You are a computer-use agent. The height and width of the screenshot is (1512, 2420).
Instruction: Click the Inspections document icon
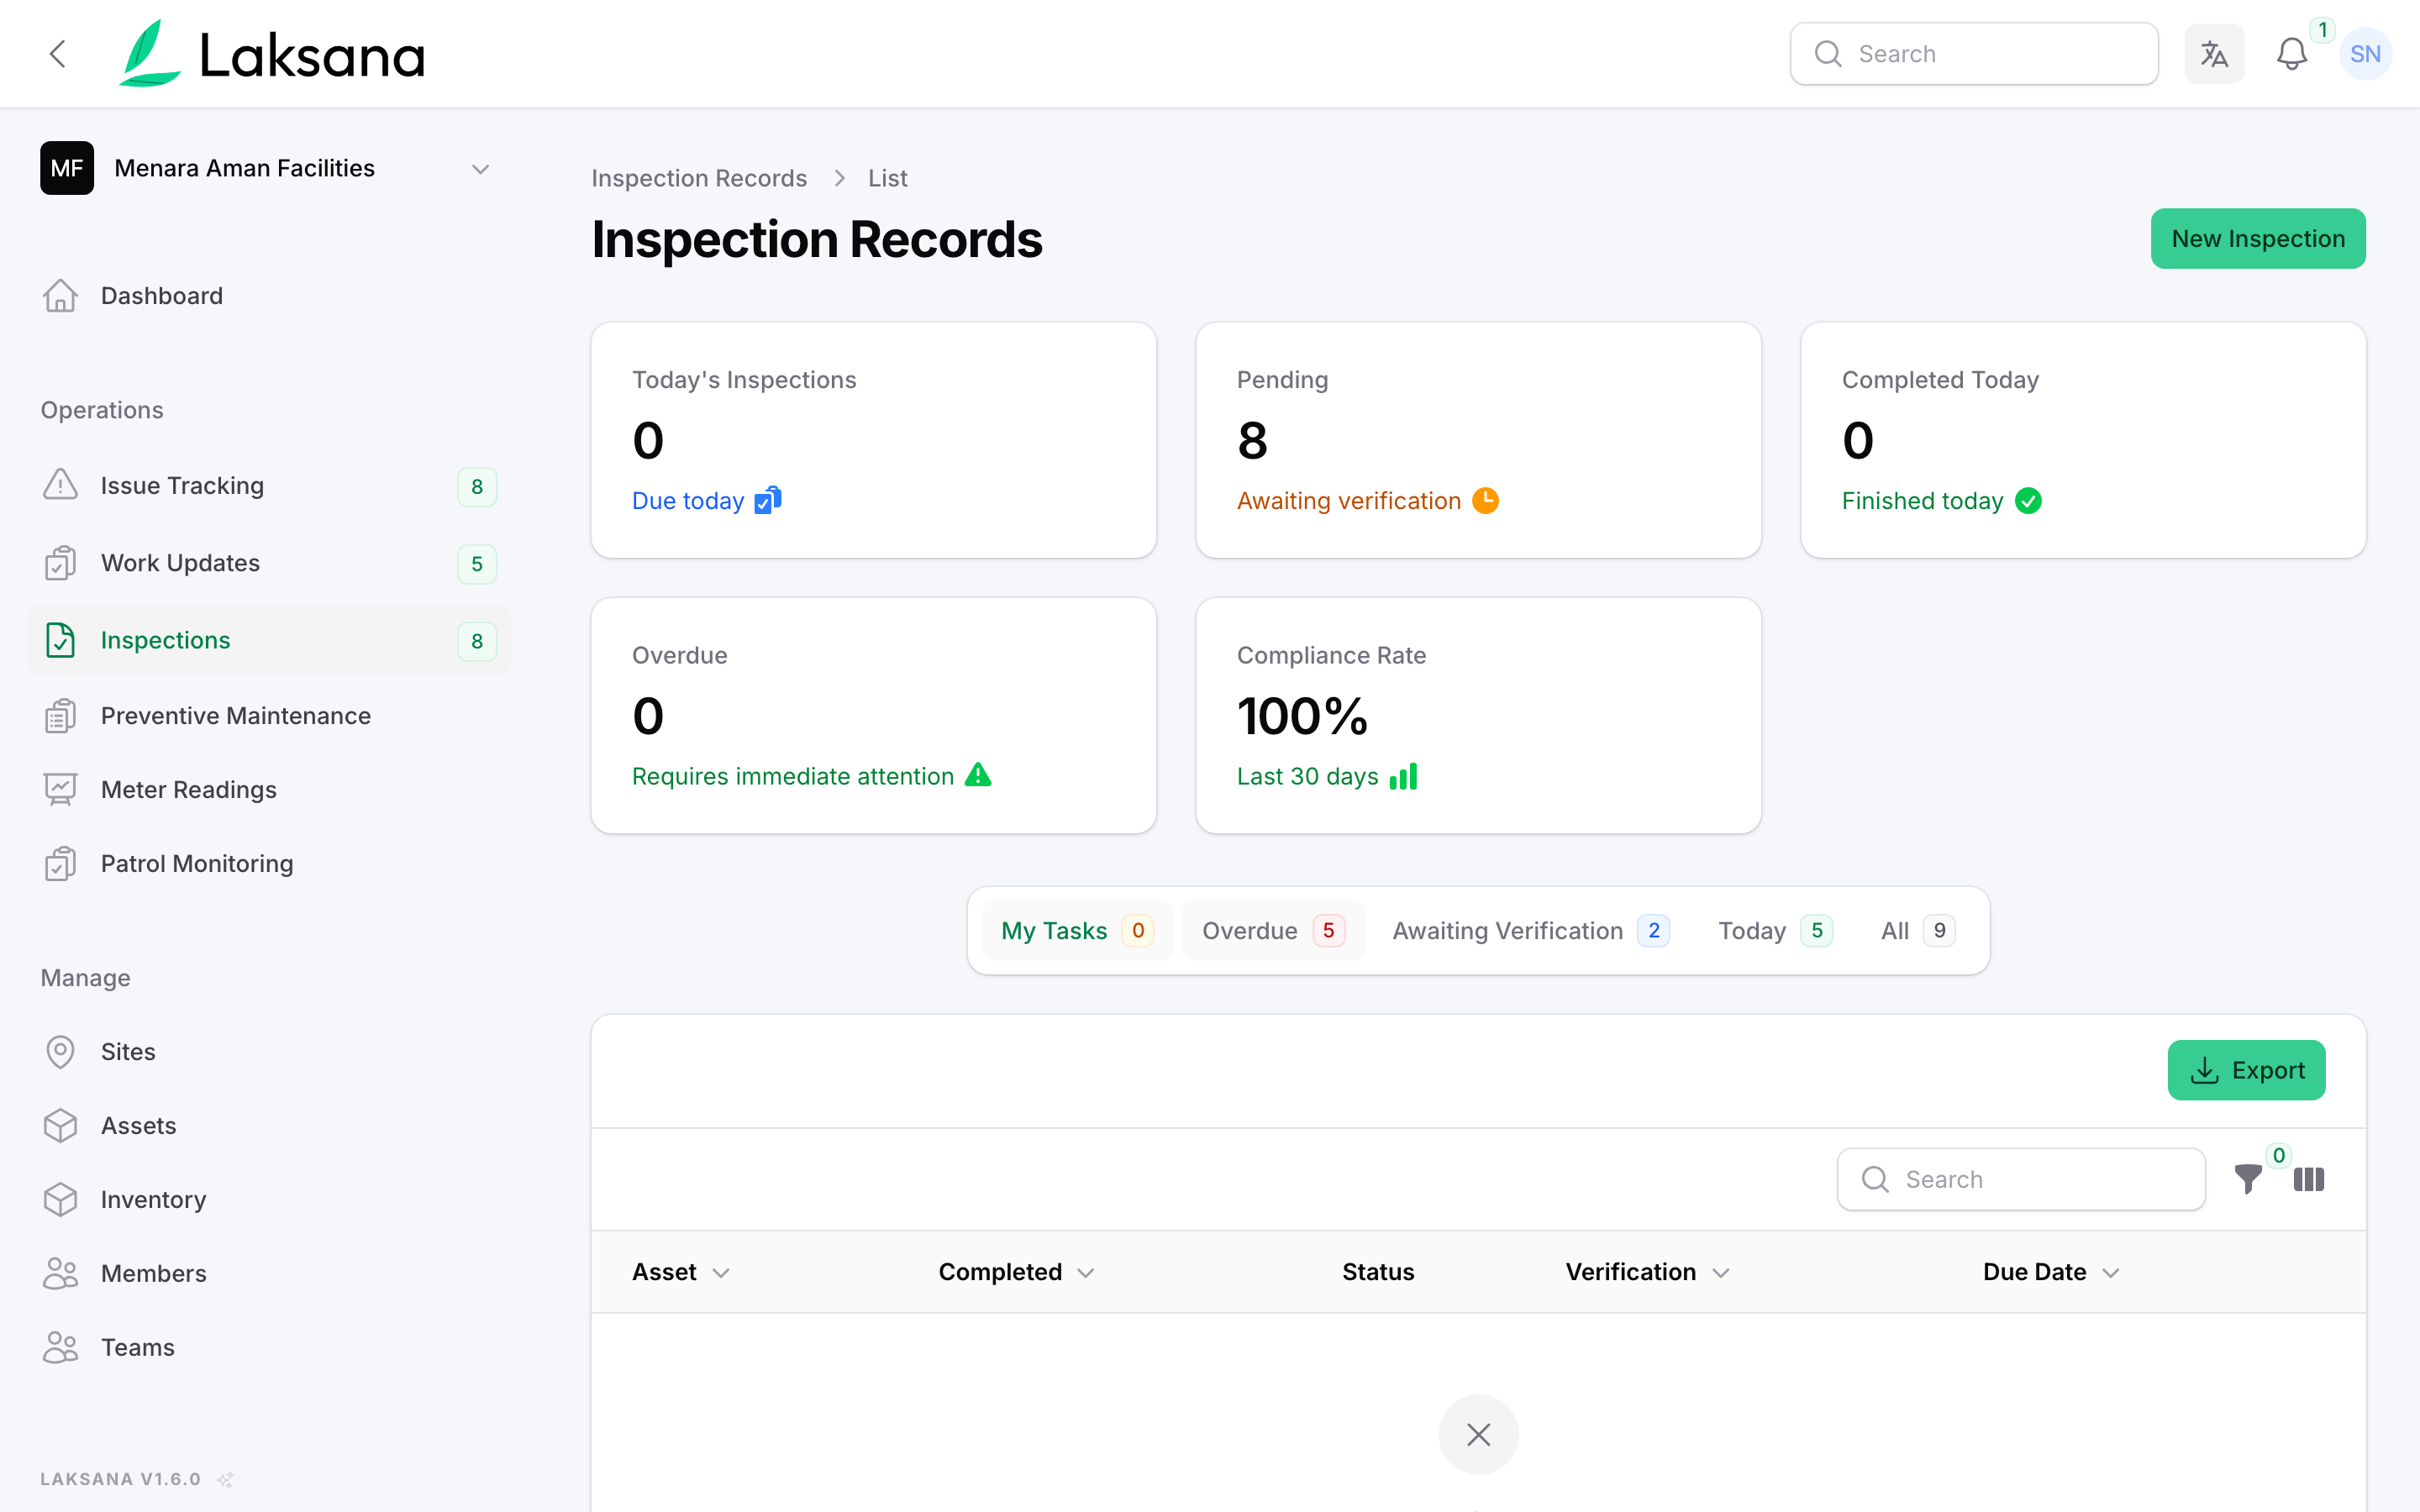pos(60,640)
